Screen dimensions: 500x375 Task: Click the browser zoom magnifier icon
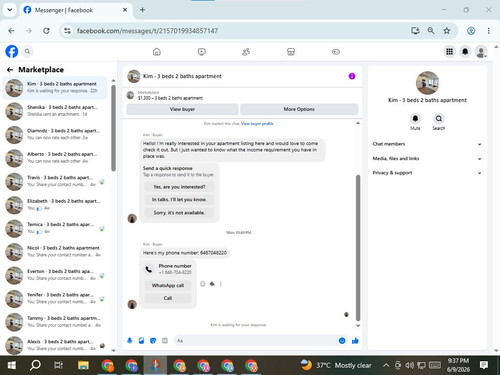pos(431,31)
